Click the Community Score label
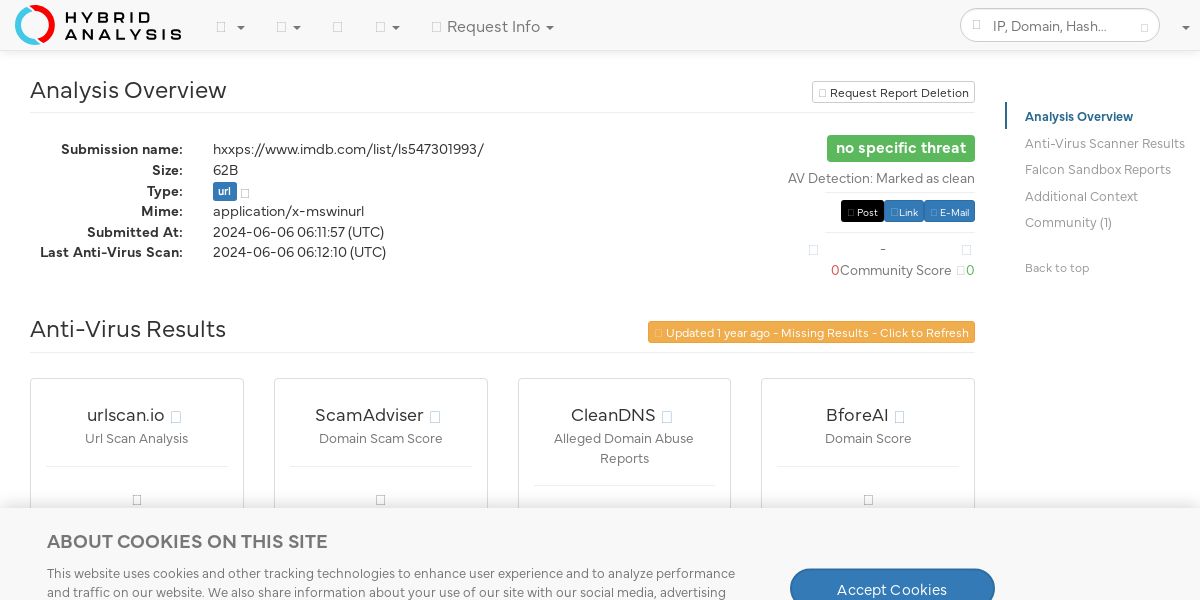1200x600 pixels. (896, 271)
